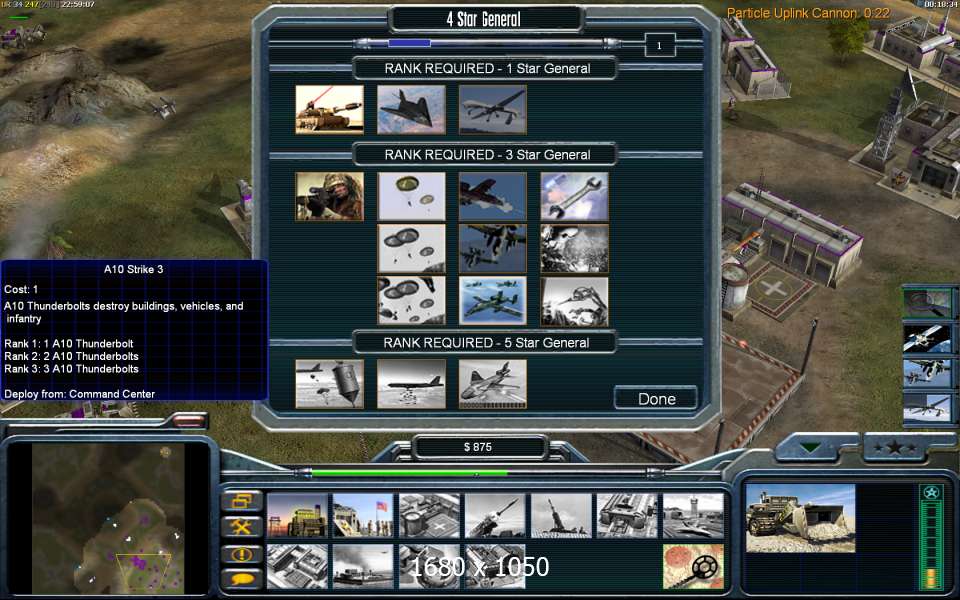This screenshot has width=960, height=600.
Task: Pick the greyed Emergency Repair level 3 icon
Action: click(x=574, y=301)
